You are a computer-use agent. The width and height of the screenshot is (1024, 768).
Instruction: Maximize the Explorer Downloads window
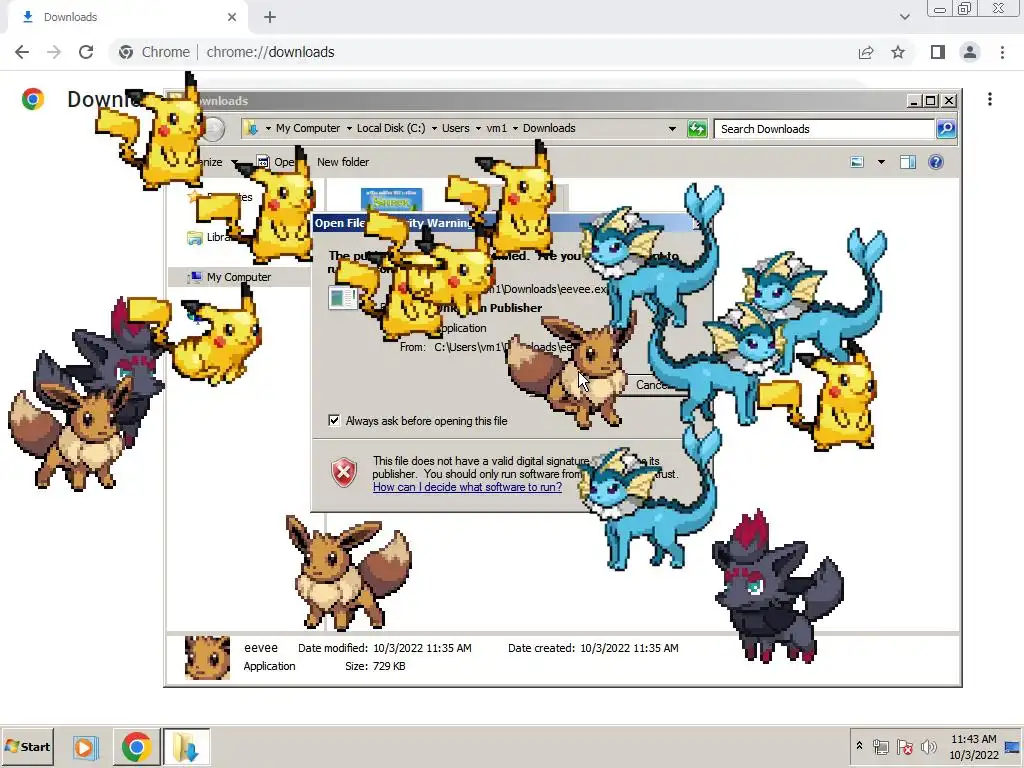(x=931, y=101)
